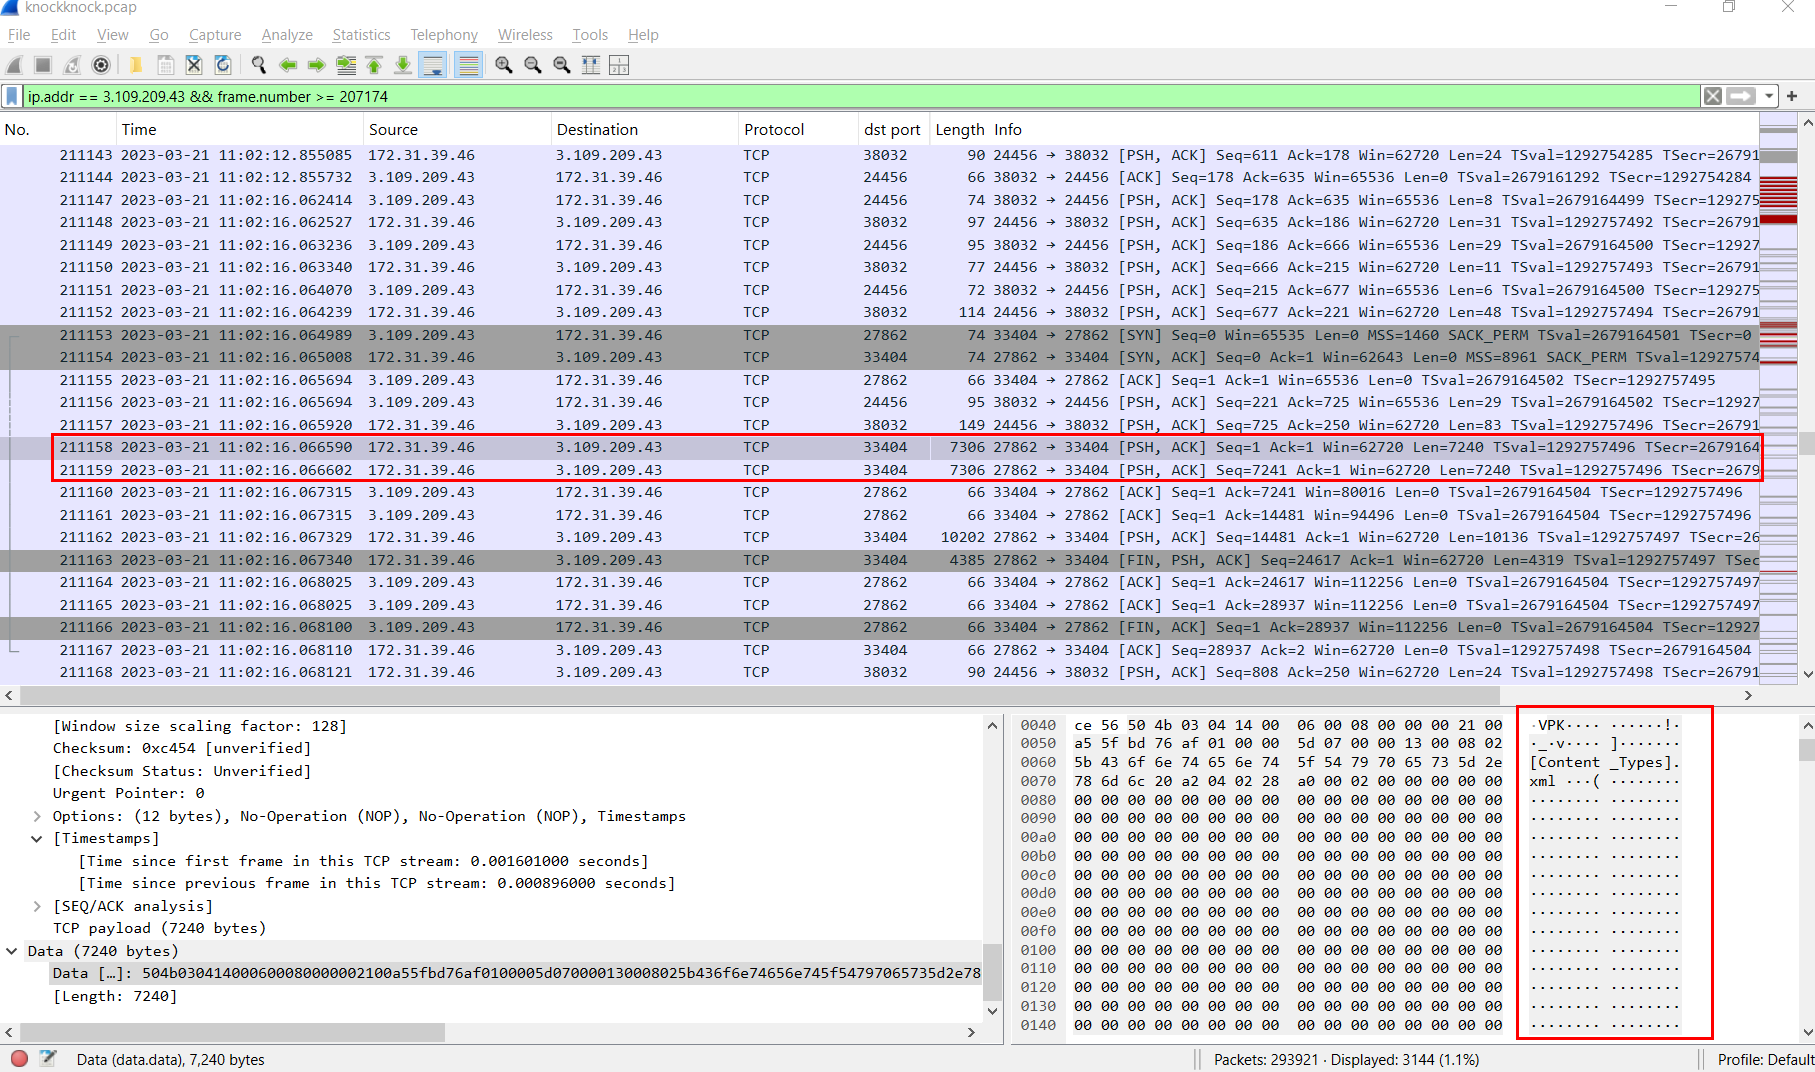Reload this capture file
Screen dimensions: 1815x1072
[x=223, y=66]
